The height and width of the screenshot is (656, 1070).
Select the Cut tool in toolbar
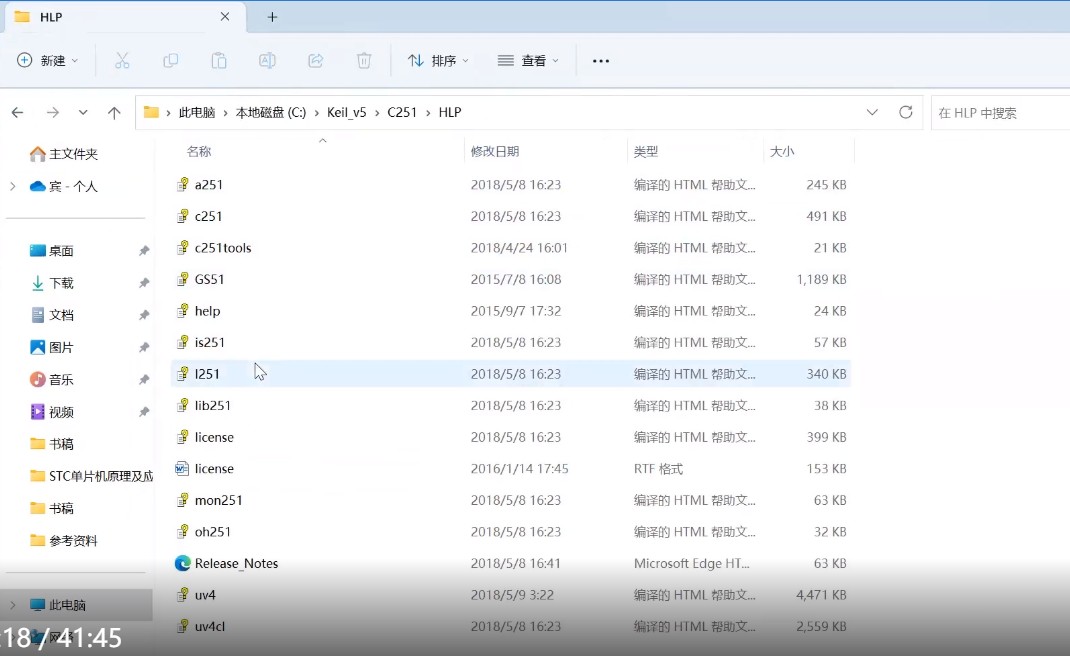pyautogui.click(x=122, y=60)
